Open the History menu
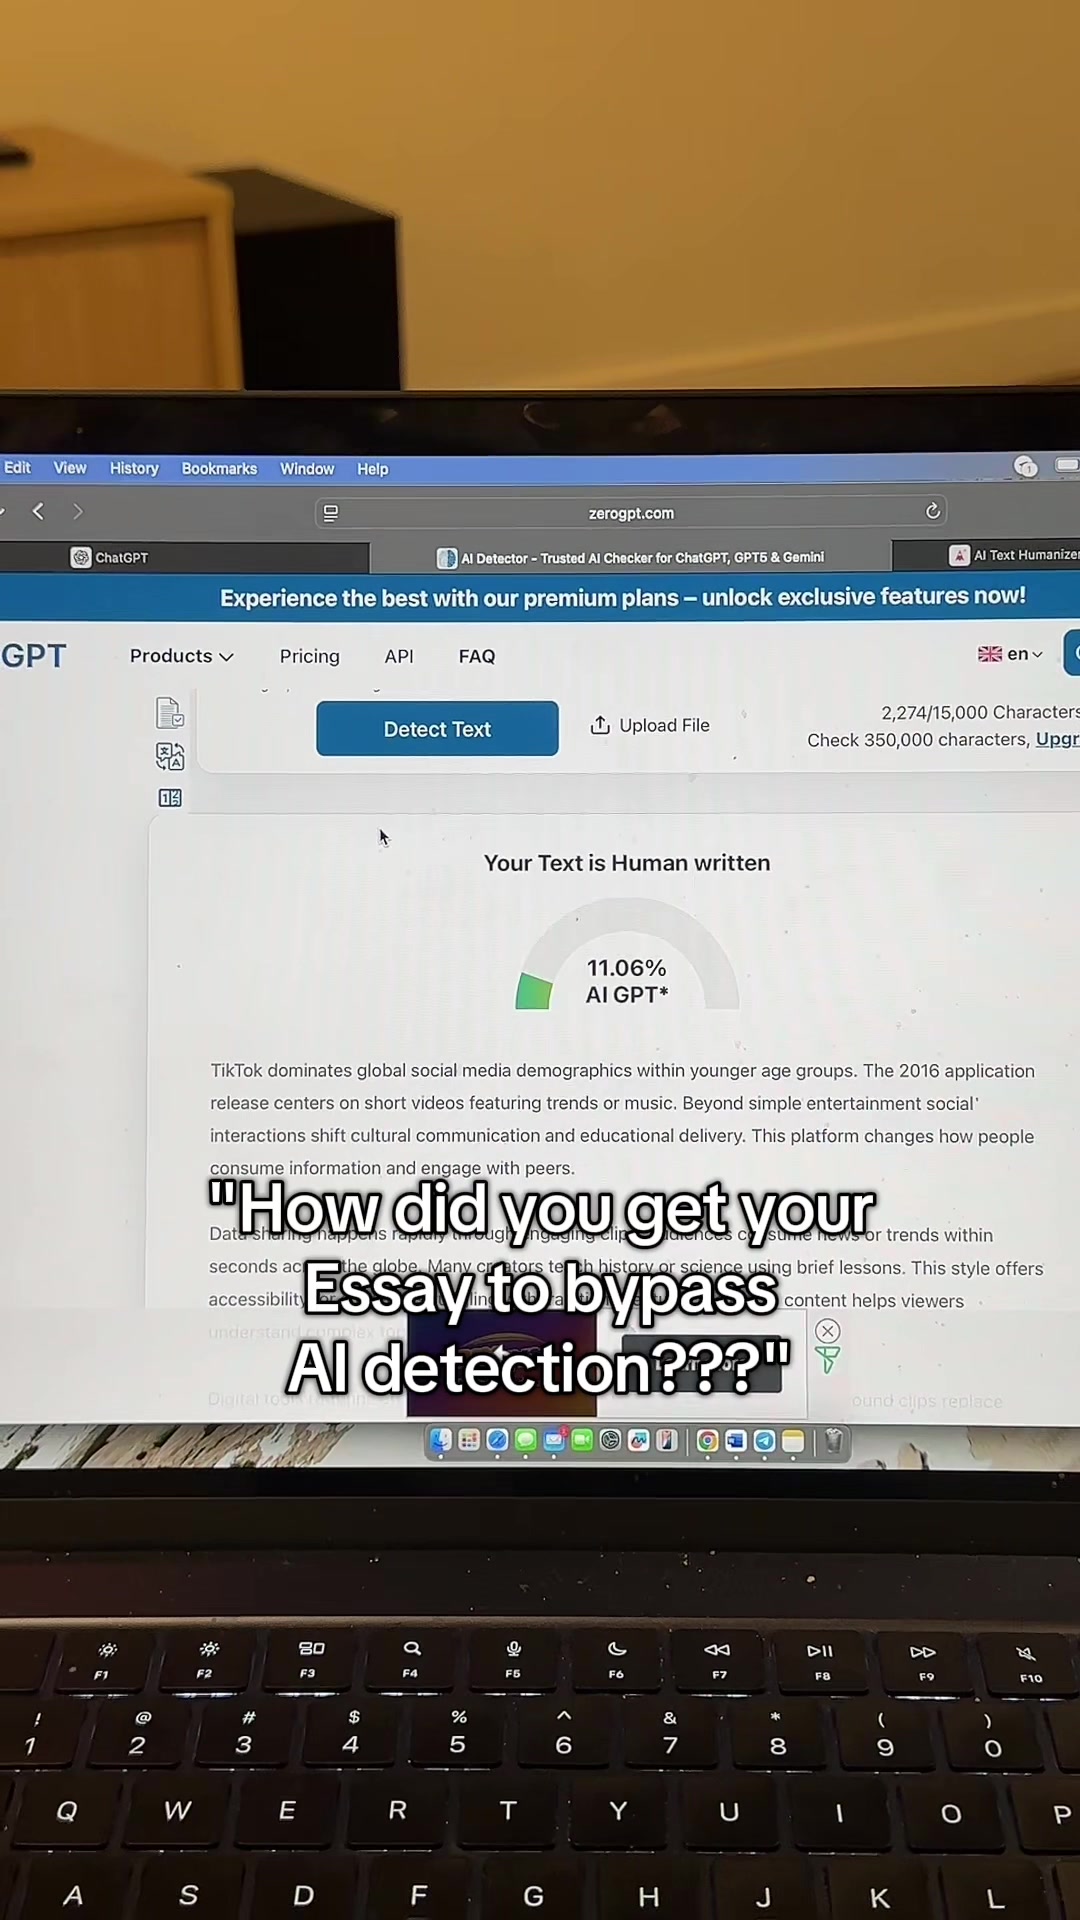 [134, 468]
